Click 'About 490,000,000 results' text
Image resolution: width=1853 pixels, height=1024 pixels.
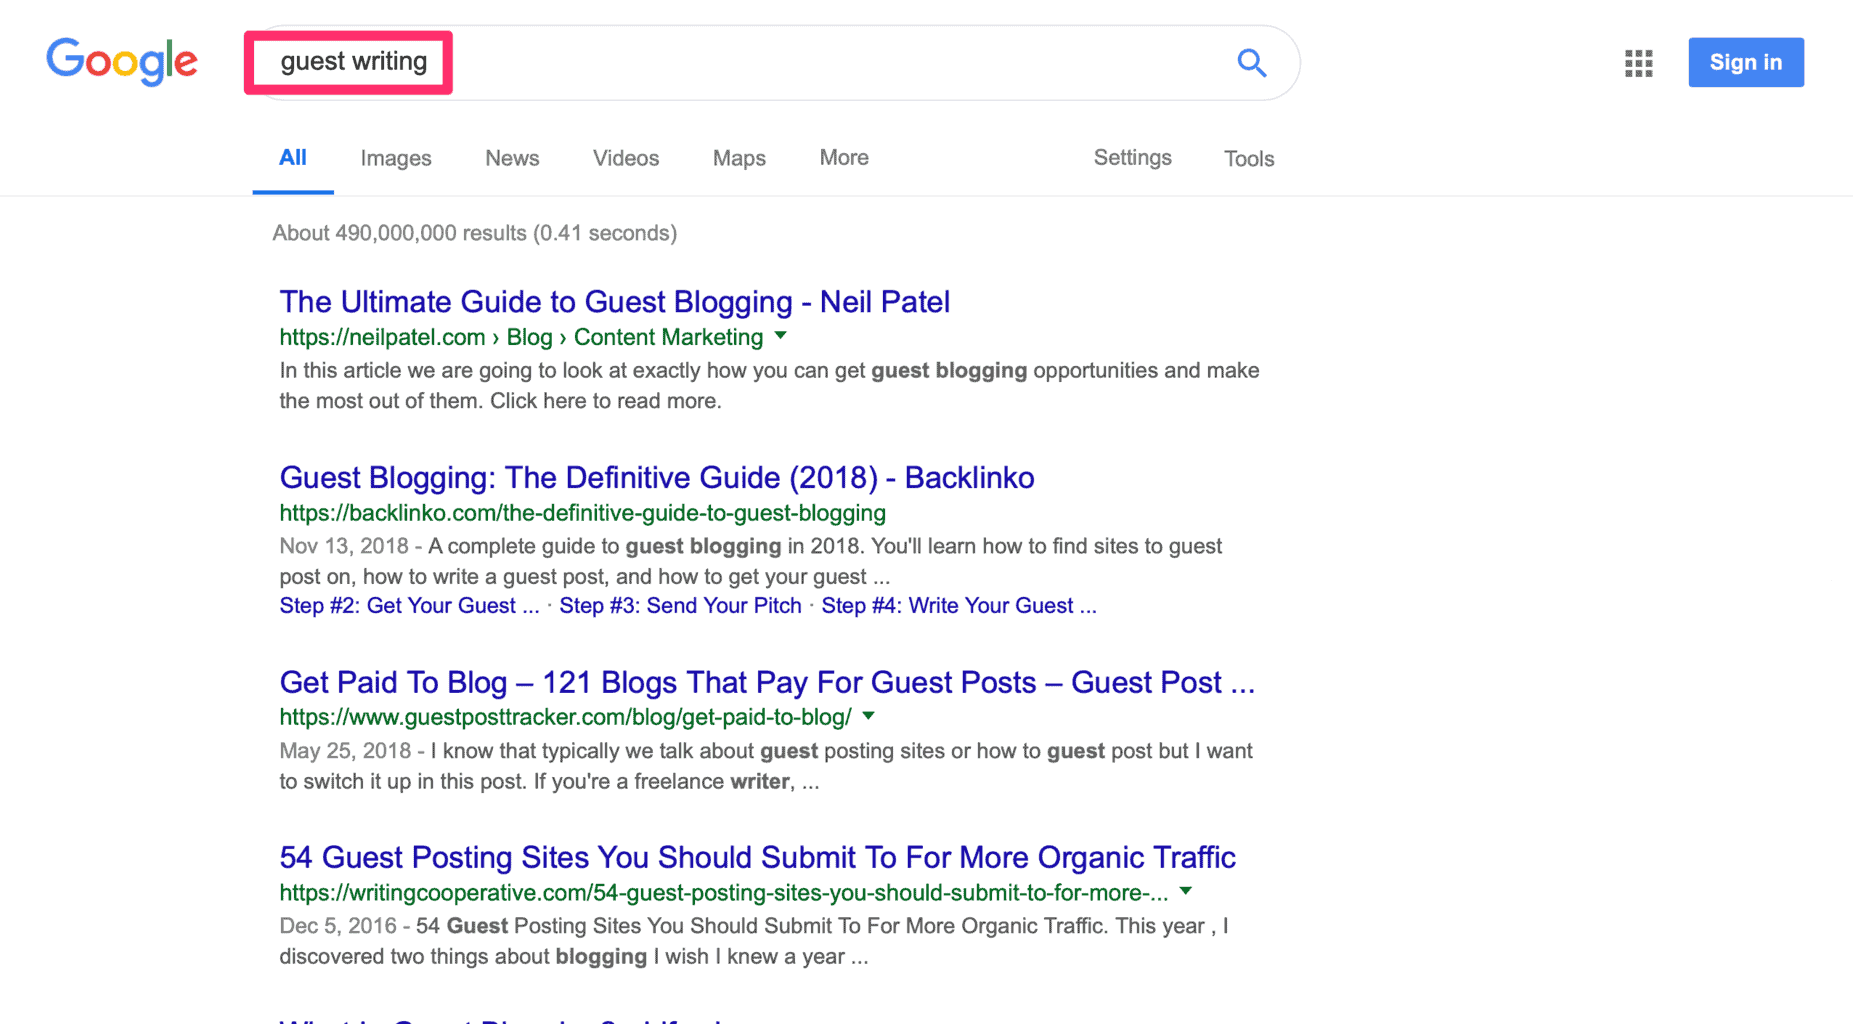475,233
